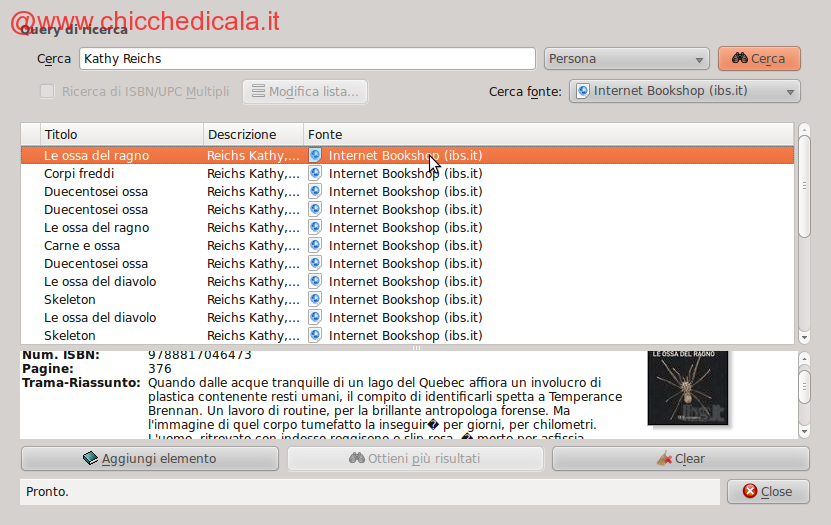Click the globe icon in Cerca fonte combo
The height and width of the screenshot is (525, 831).
pyautogui.click(x=584, y=92)
